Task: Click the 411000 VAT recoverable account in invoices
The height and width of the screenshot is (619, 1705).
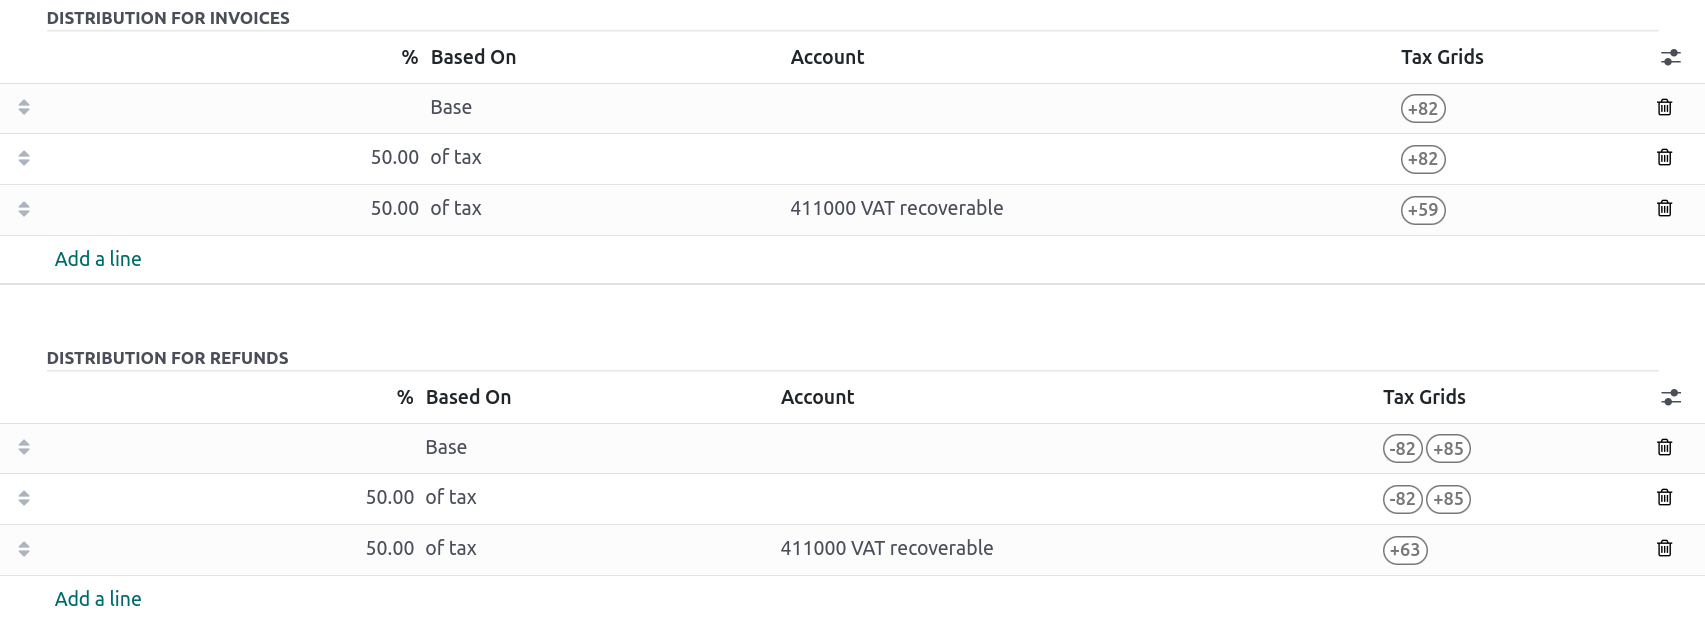Action: (x=897, y=208)
